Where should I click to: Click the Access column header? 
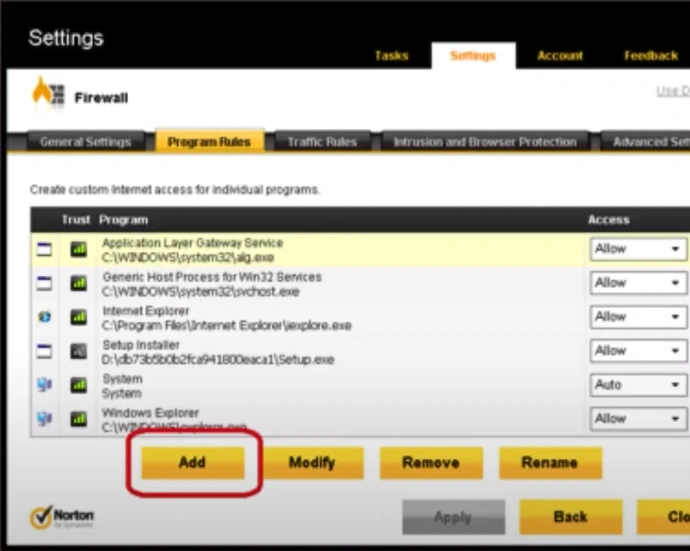click(x=609, y=220)
